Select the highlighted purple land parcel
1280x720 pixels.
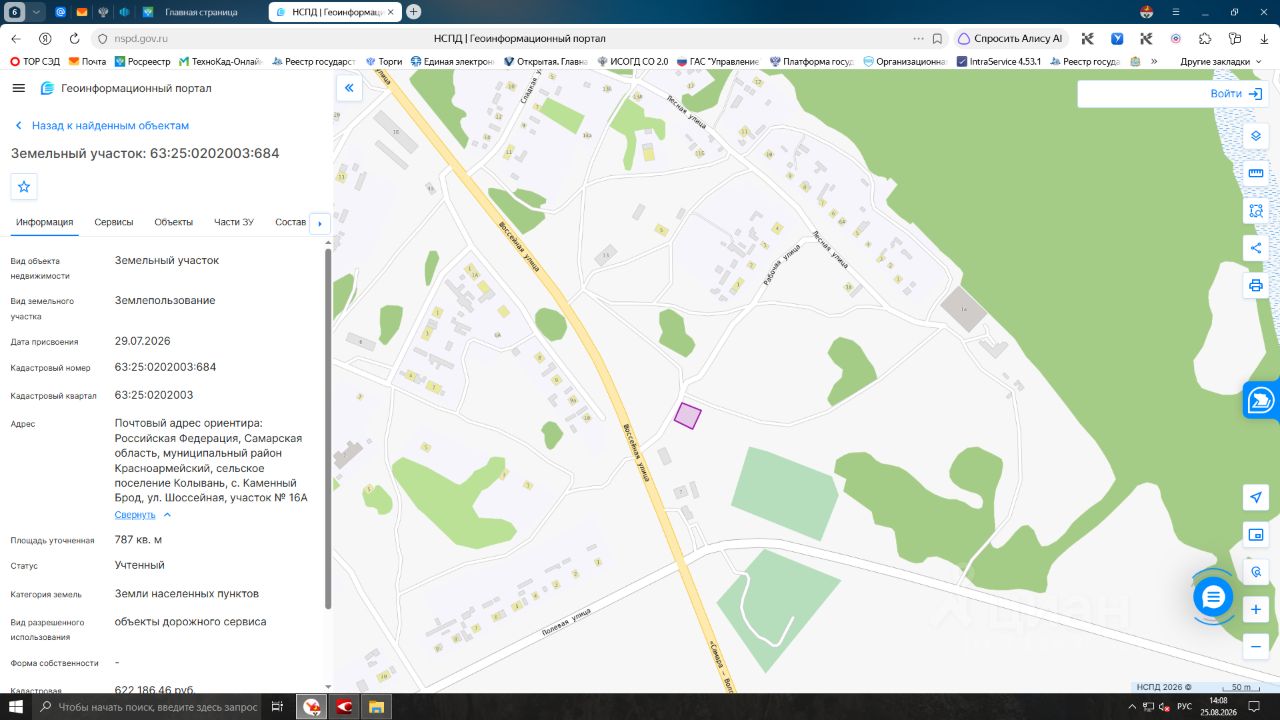point(688,415)
